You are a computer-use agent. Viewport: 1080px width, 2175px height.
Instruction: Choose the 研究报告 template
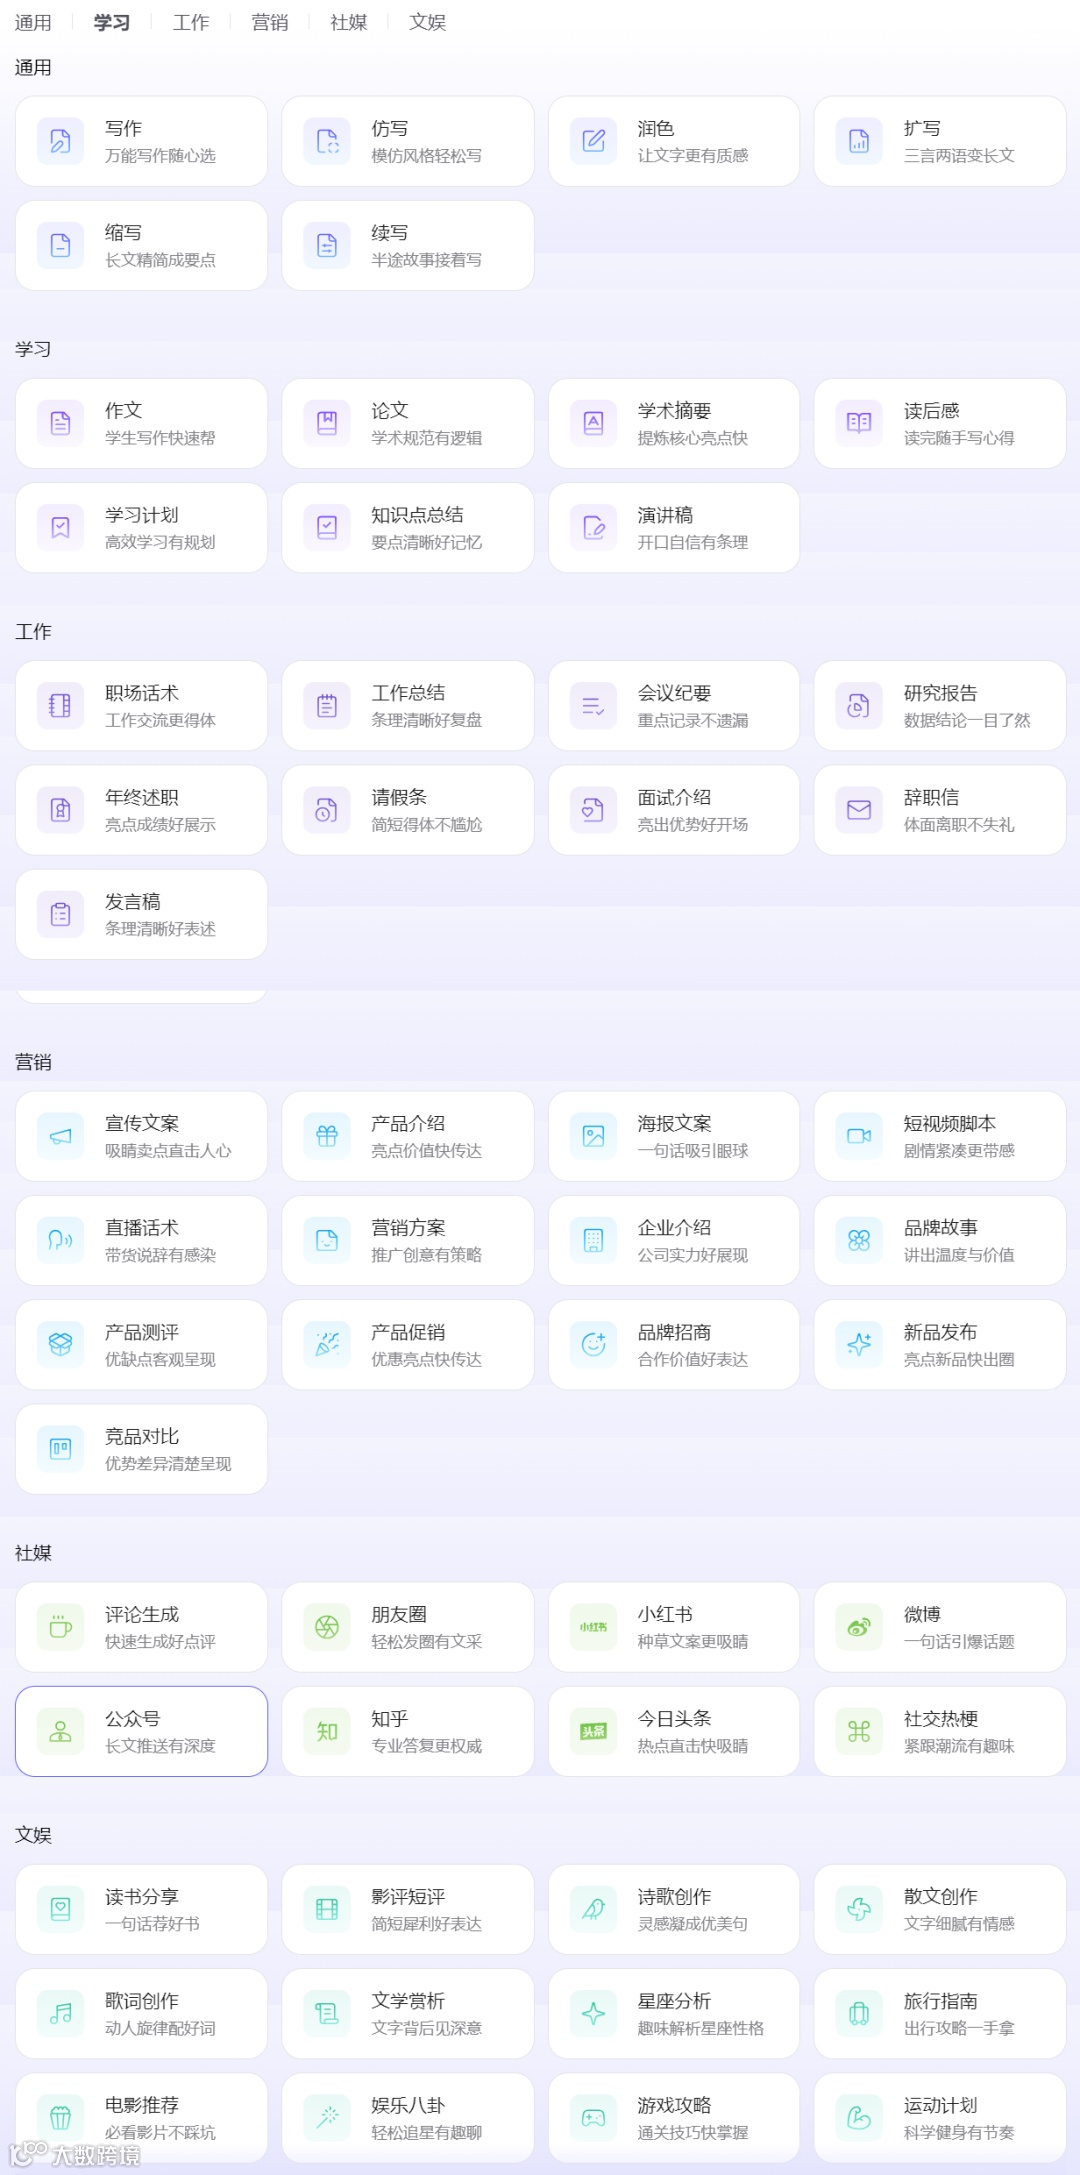pyautogui.click(x=940, y=706)
